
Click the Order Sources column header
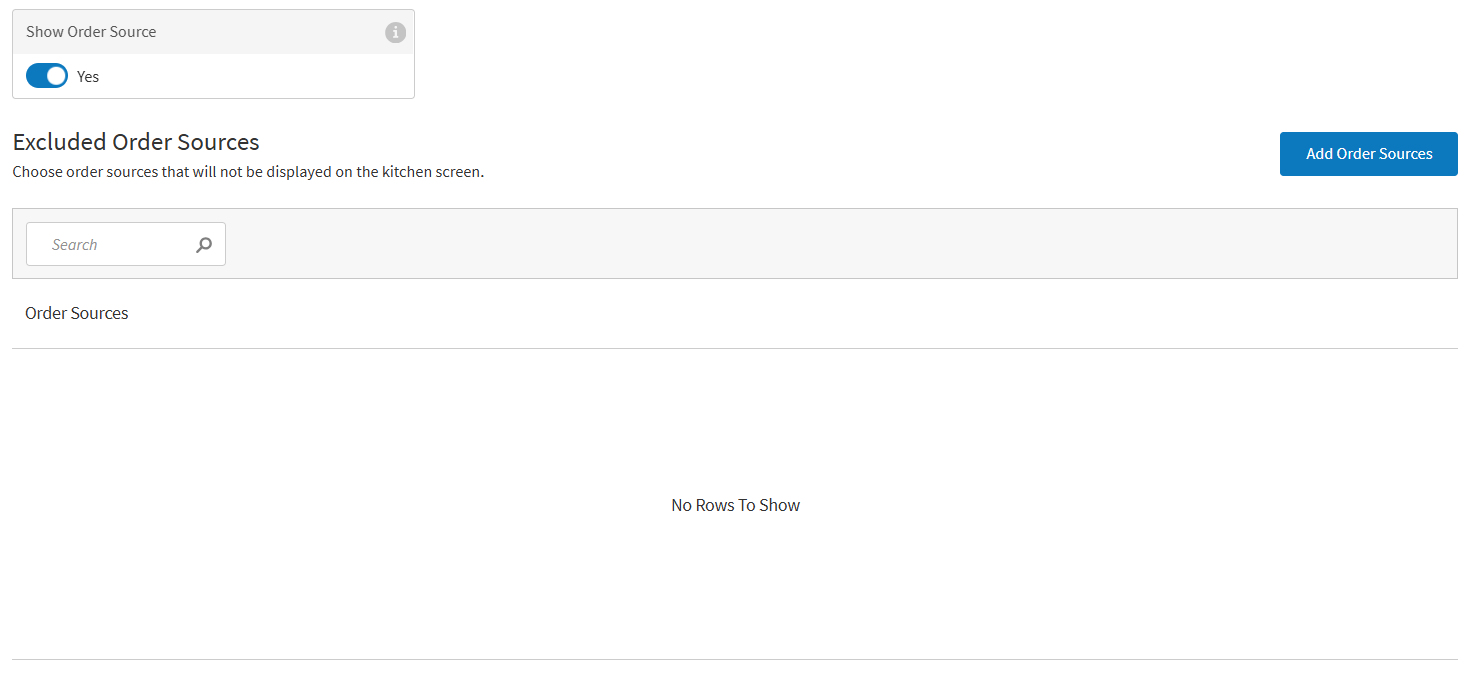pyautogui.click(x=77, y=313)
